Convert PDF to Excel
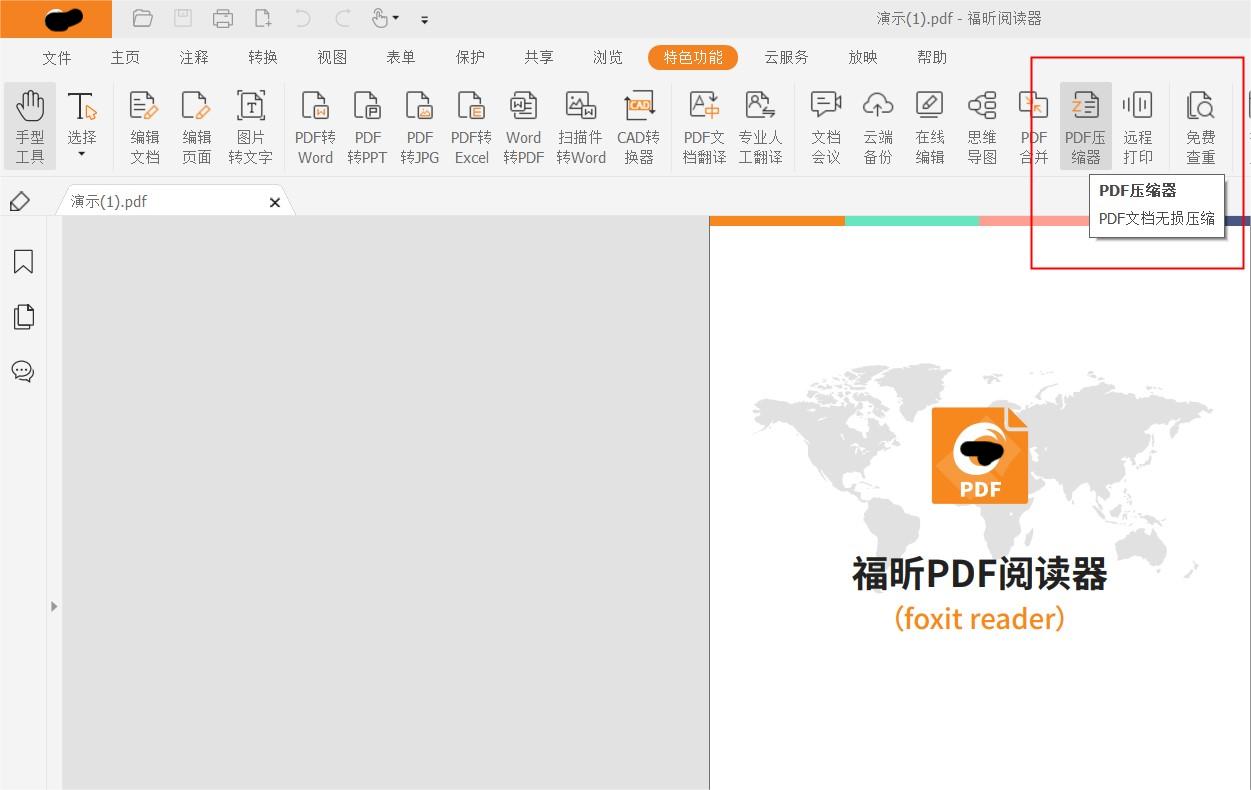This screenshot has height=790, width=1251. coord(471,126)
